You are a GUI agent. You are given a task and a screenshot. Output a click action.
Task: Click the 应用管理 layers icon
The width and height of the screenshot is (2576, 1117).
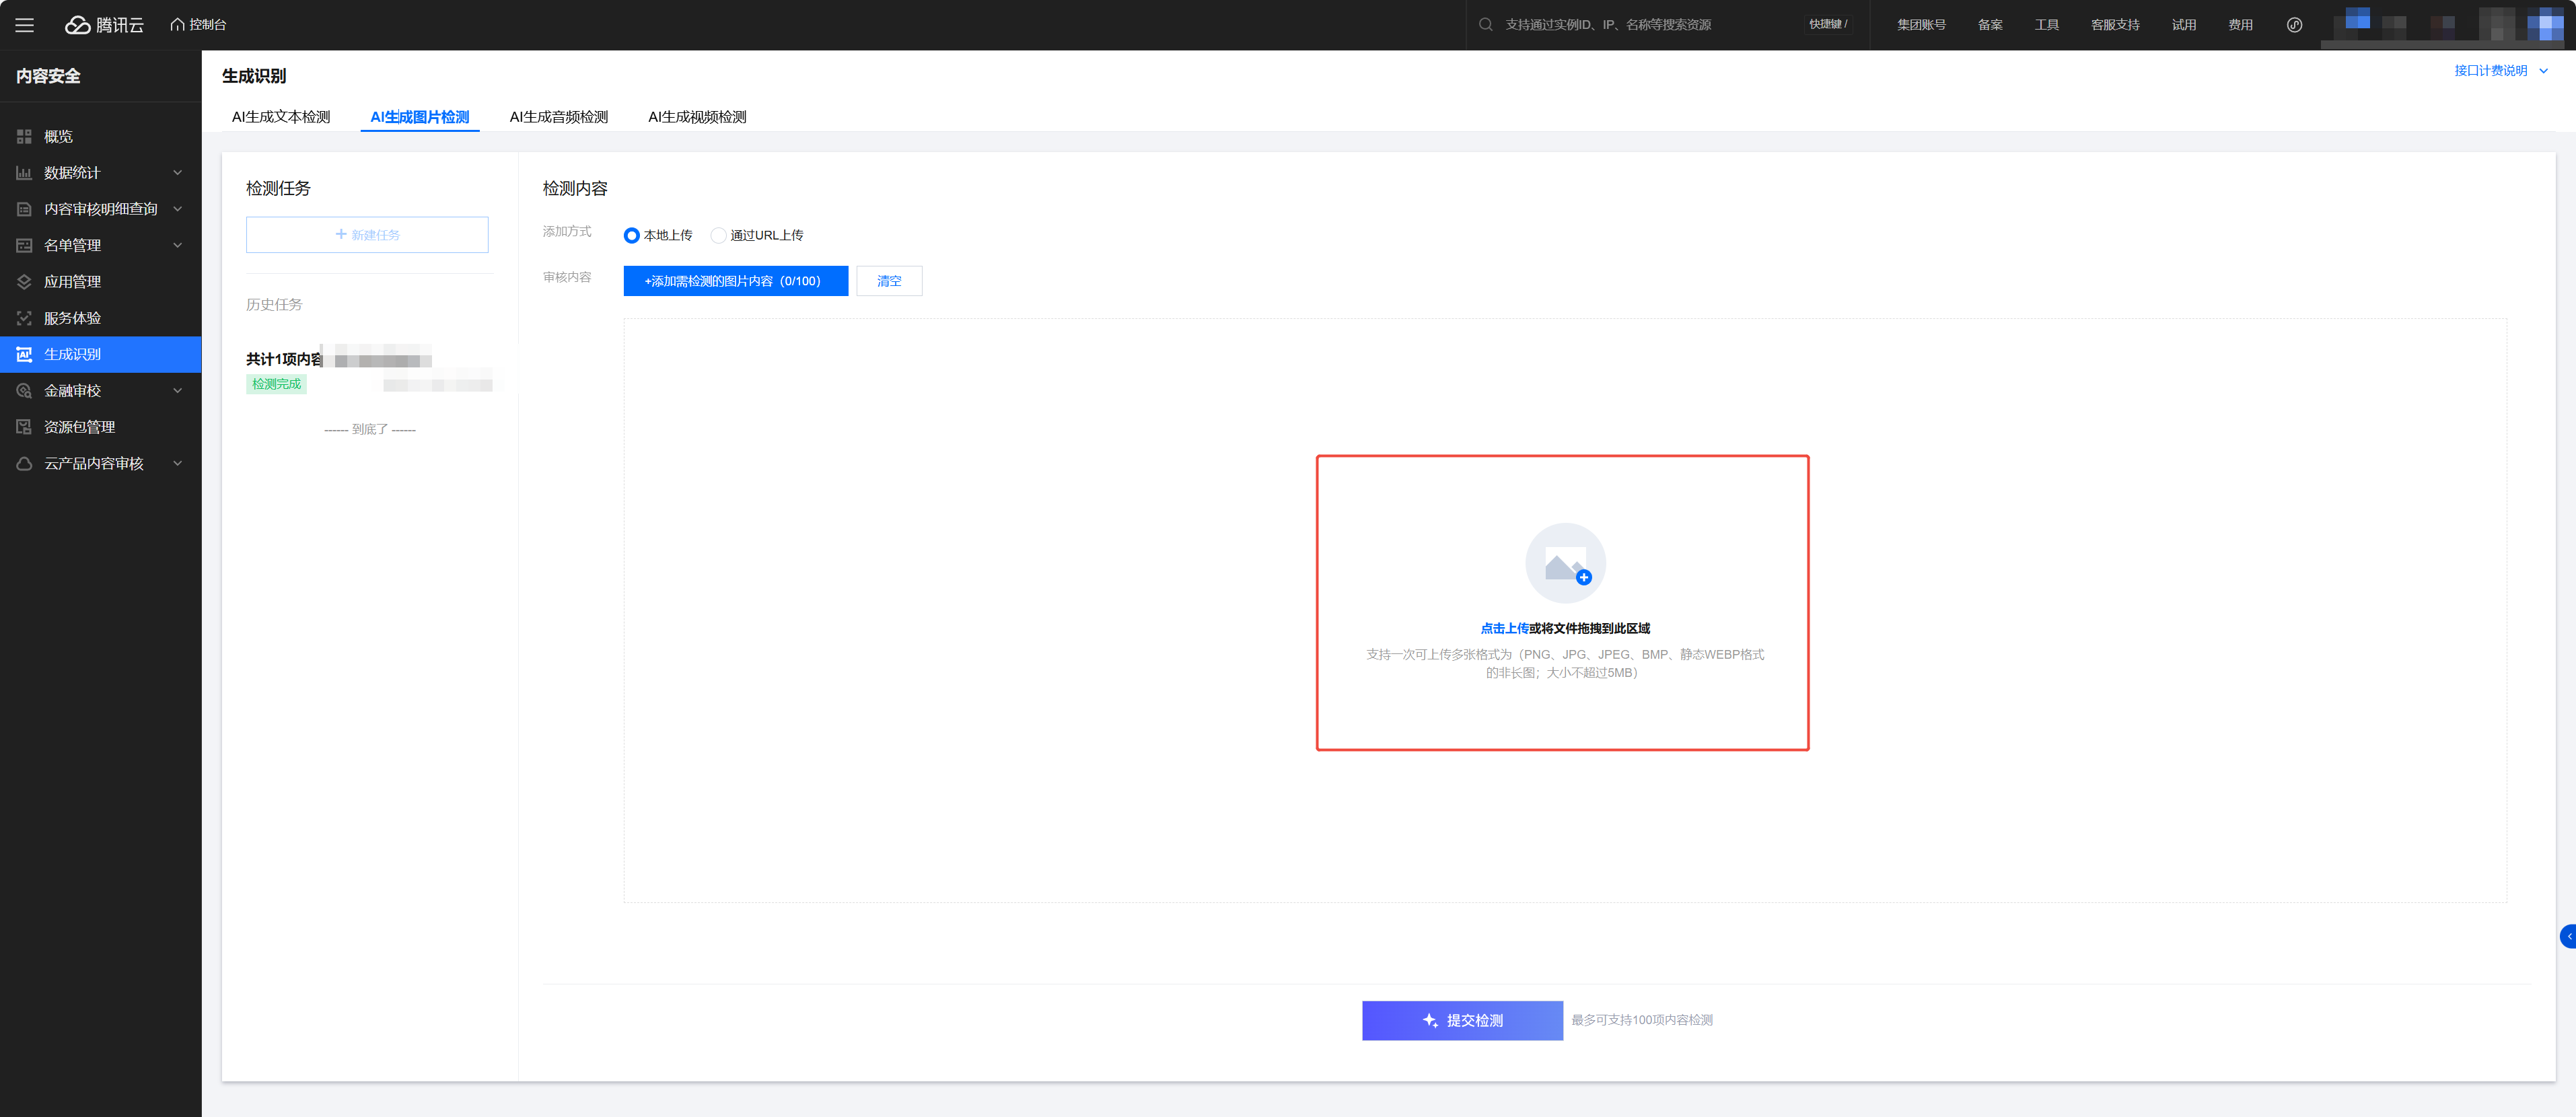click(24, 282)
